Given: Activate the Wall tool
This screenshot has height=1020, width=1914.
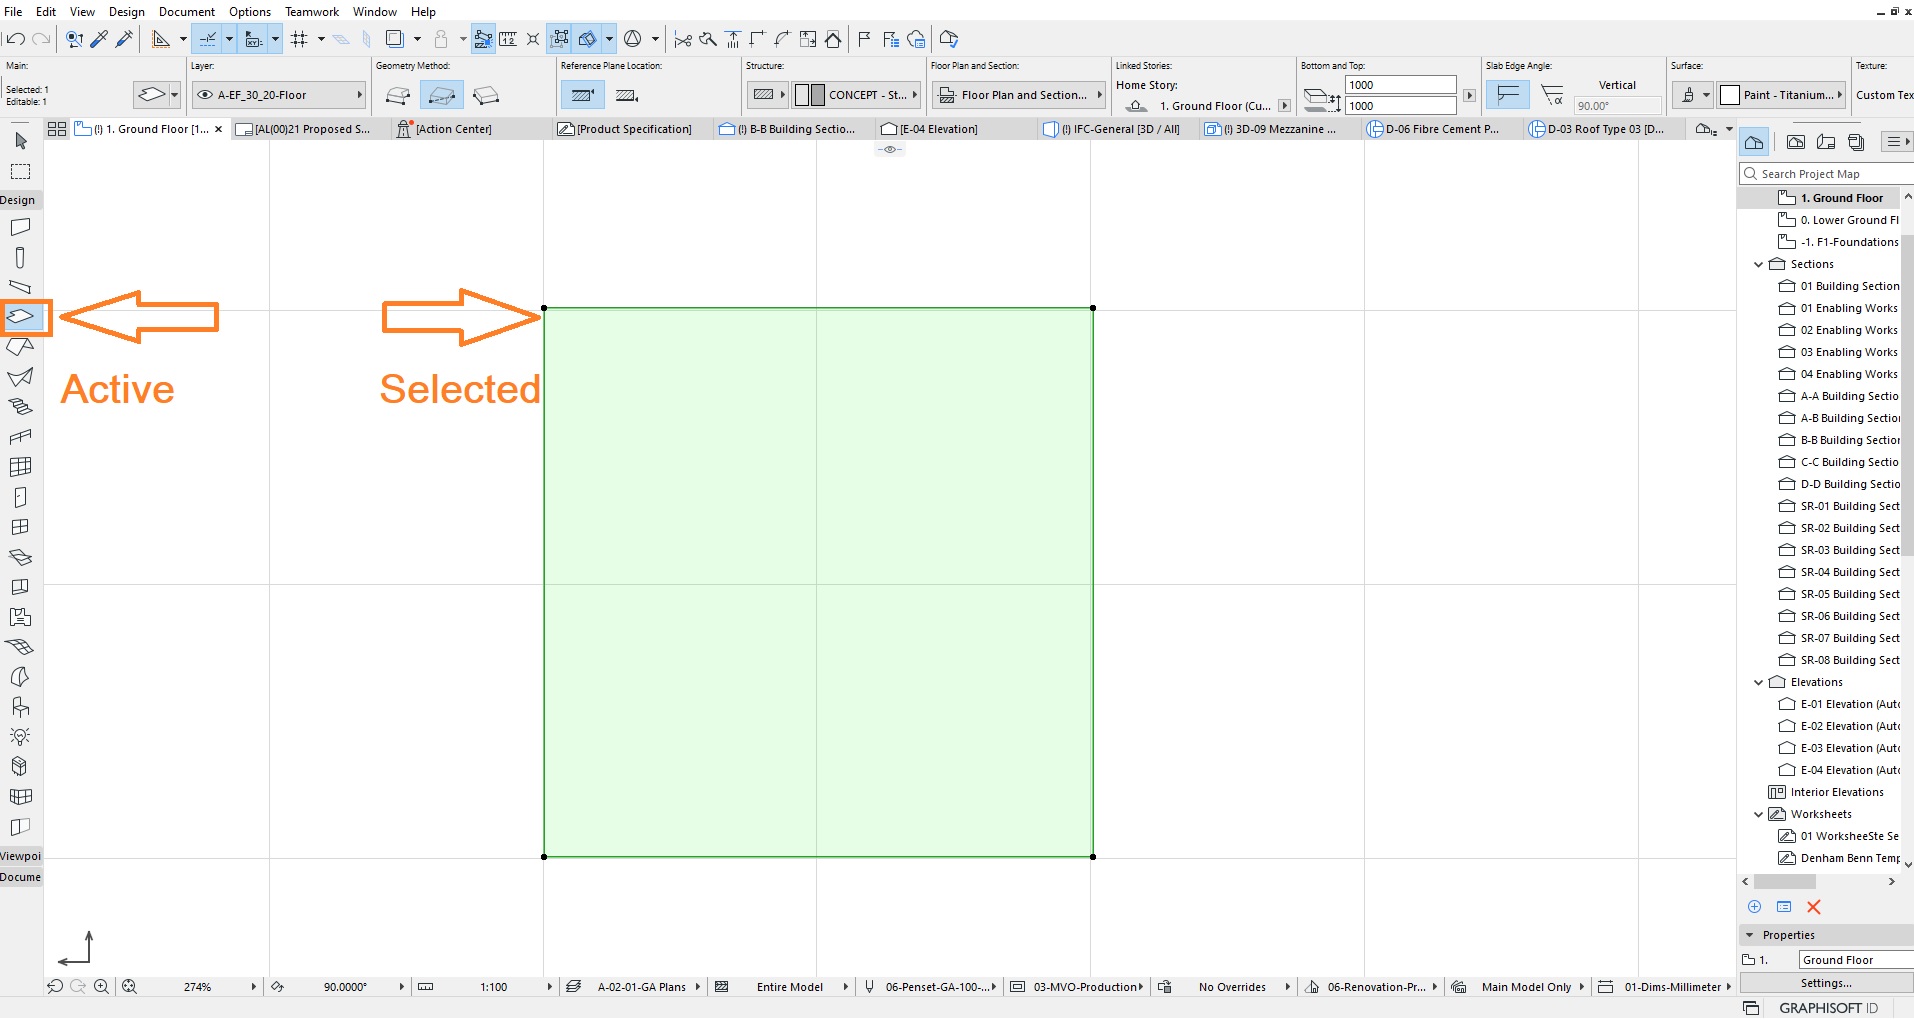Looking at the screenshot, I should click(x=20, y=227).
